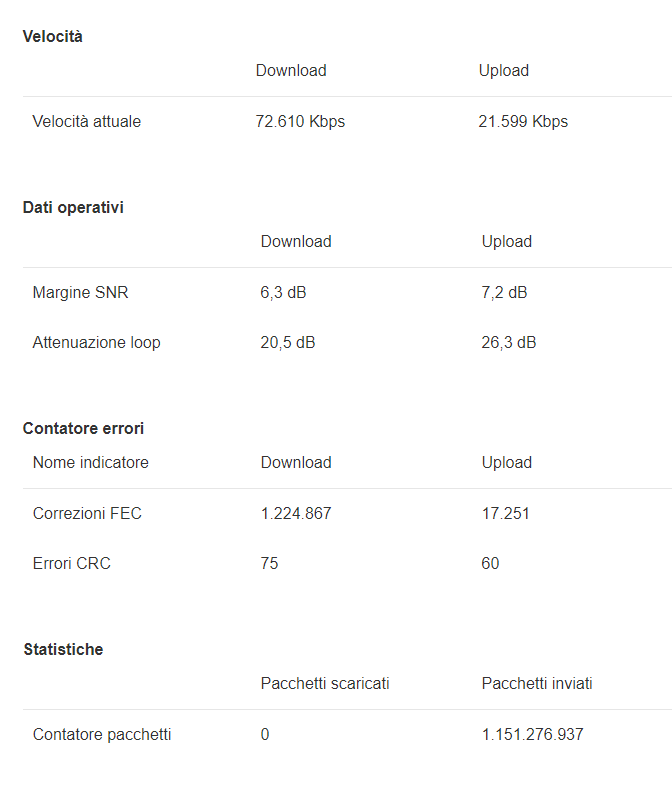Click the Statistiche section heading
Viewport: 672px width, 800px height.
pos(63,649)
